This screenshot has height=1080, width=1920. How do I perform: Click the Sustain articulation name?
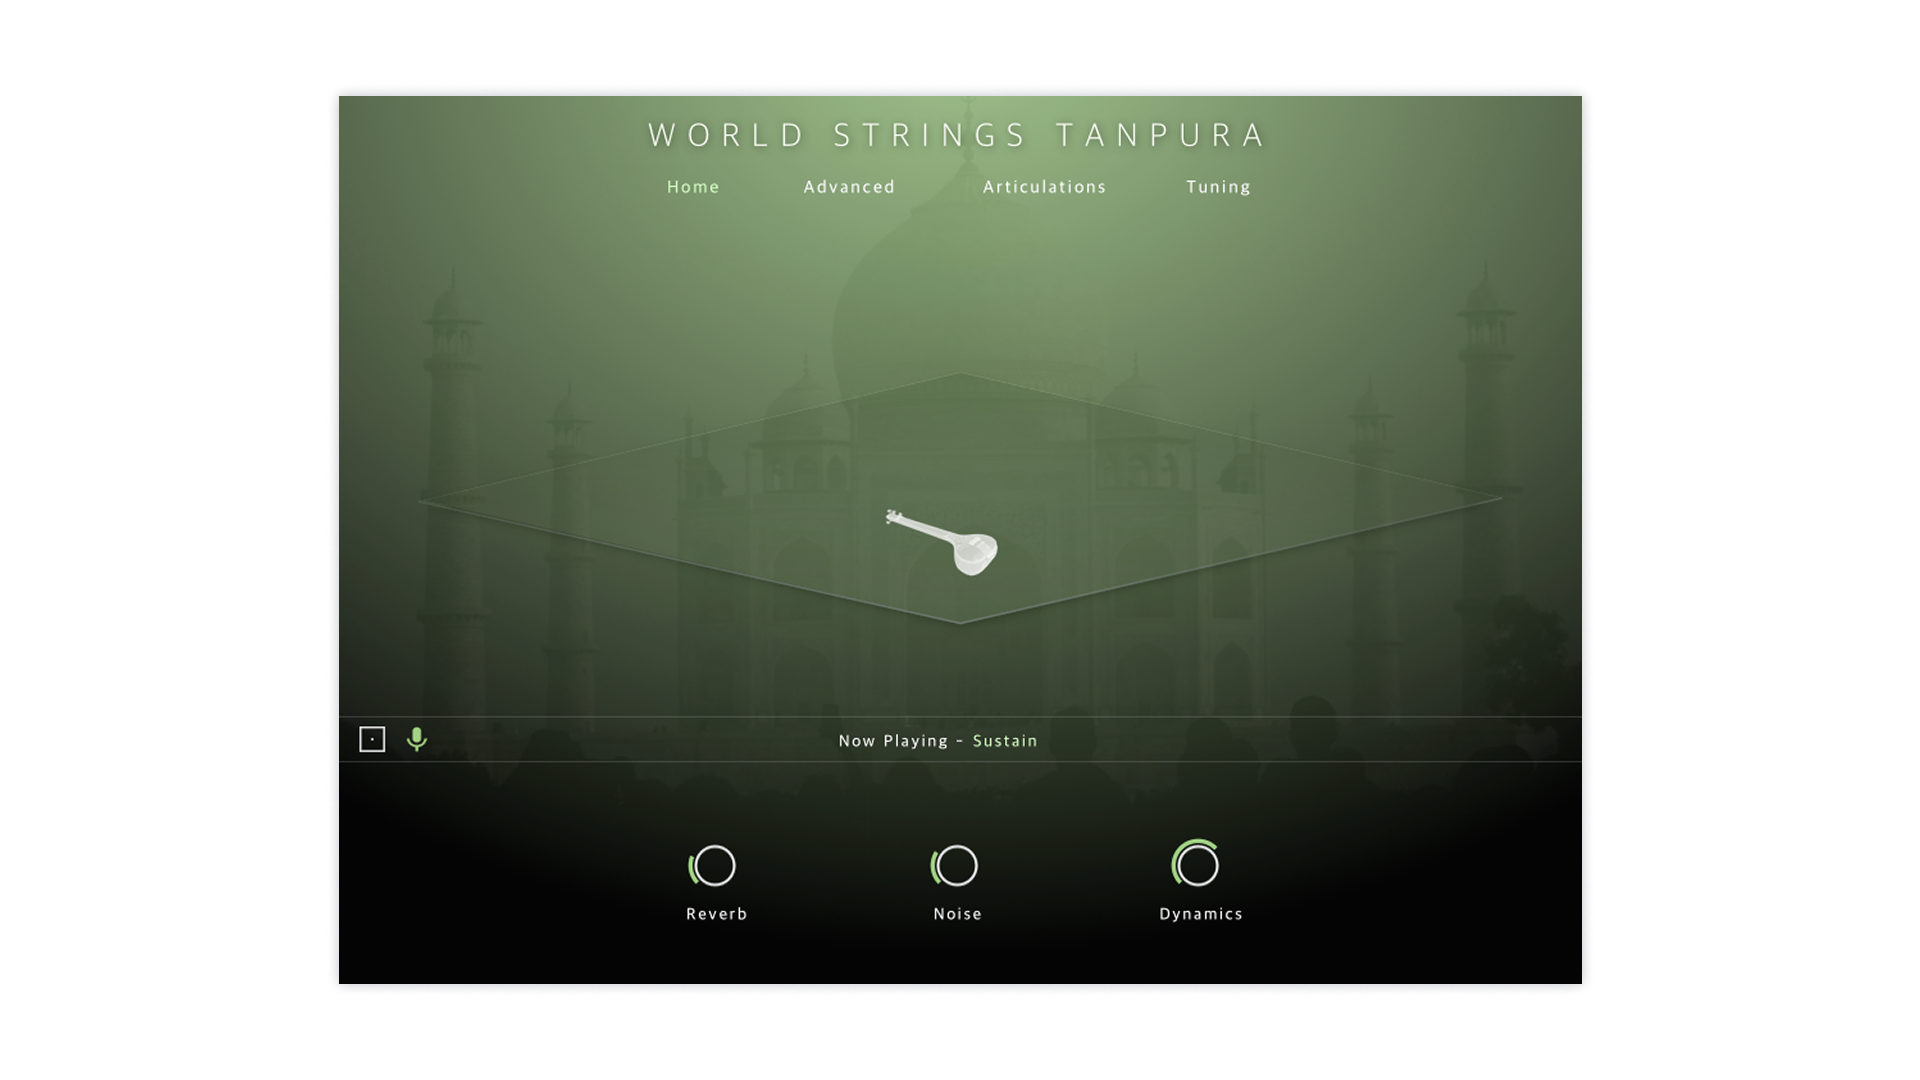click(x=1005, y=741)
